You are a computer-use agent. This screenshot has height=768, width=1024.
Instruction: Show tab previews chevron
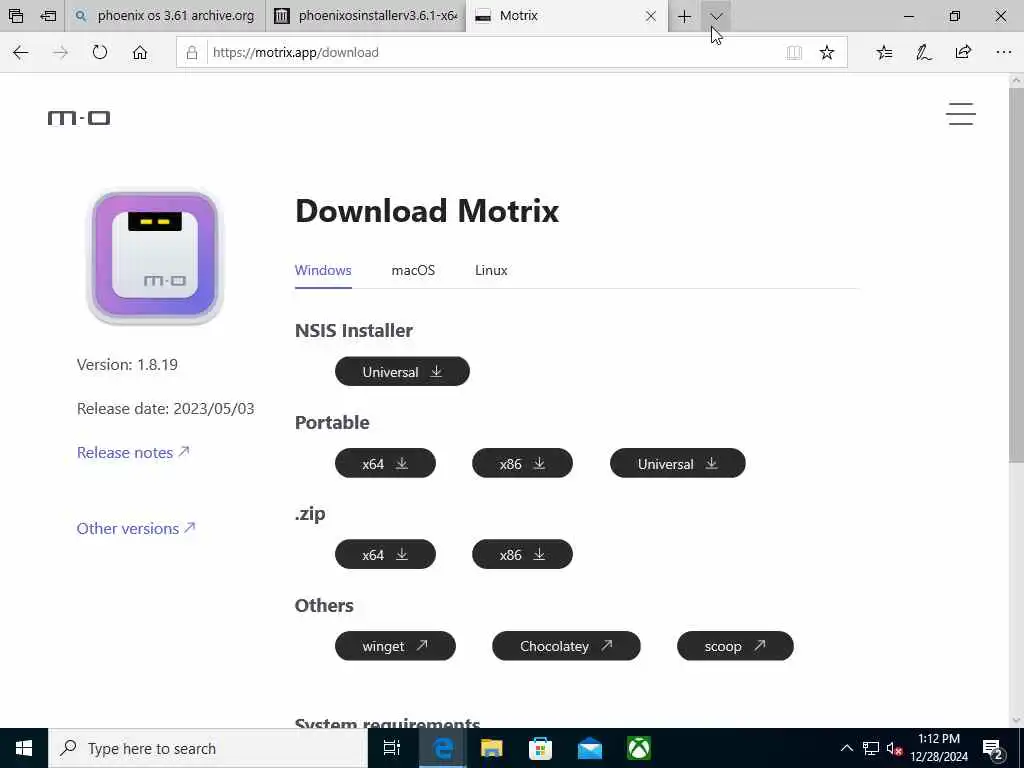[x=716, y=16]
